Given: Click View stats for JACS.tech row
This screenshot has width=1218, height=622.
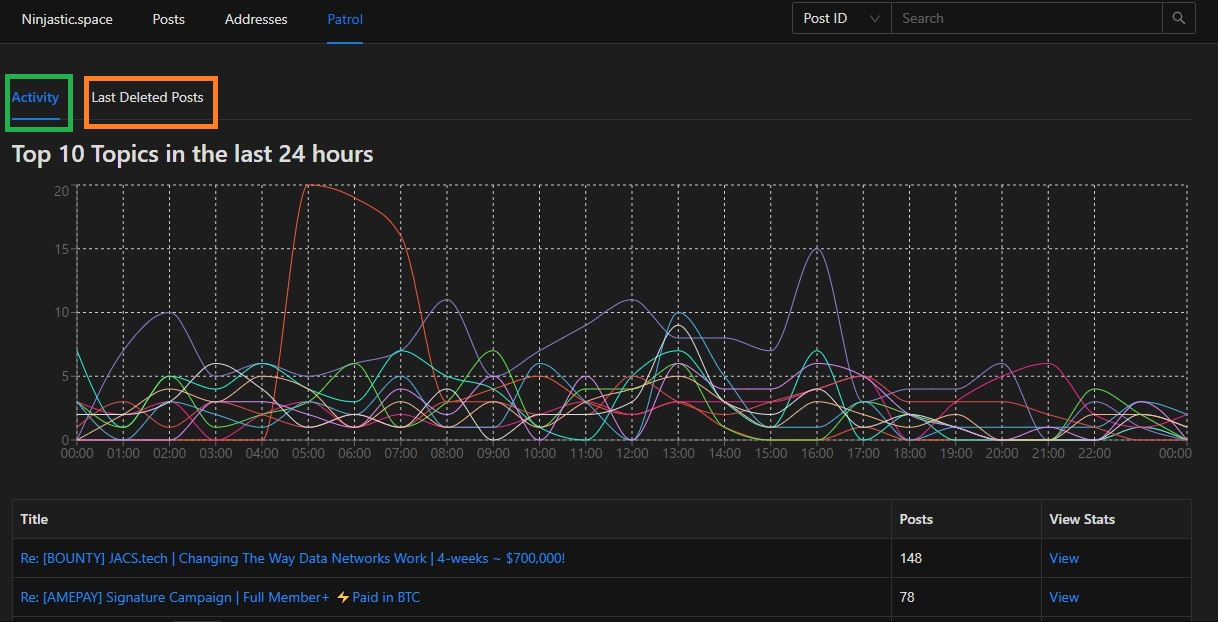Looking at the screenshot, I should 1064,558.
